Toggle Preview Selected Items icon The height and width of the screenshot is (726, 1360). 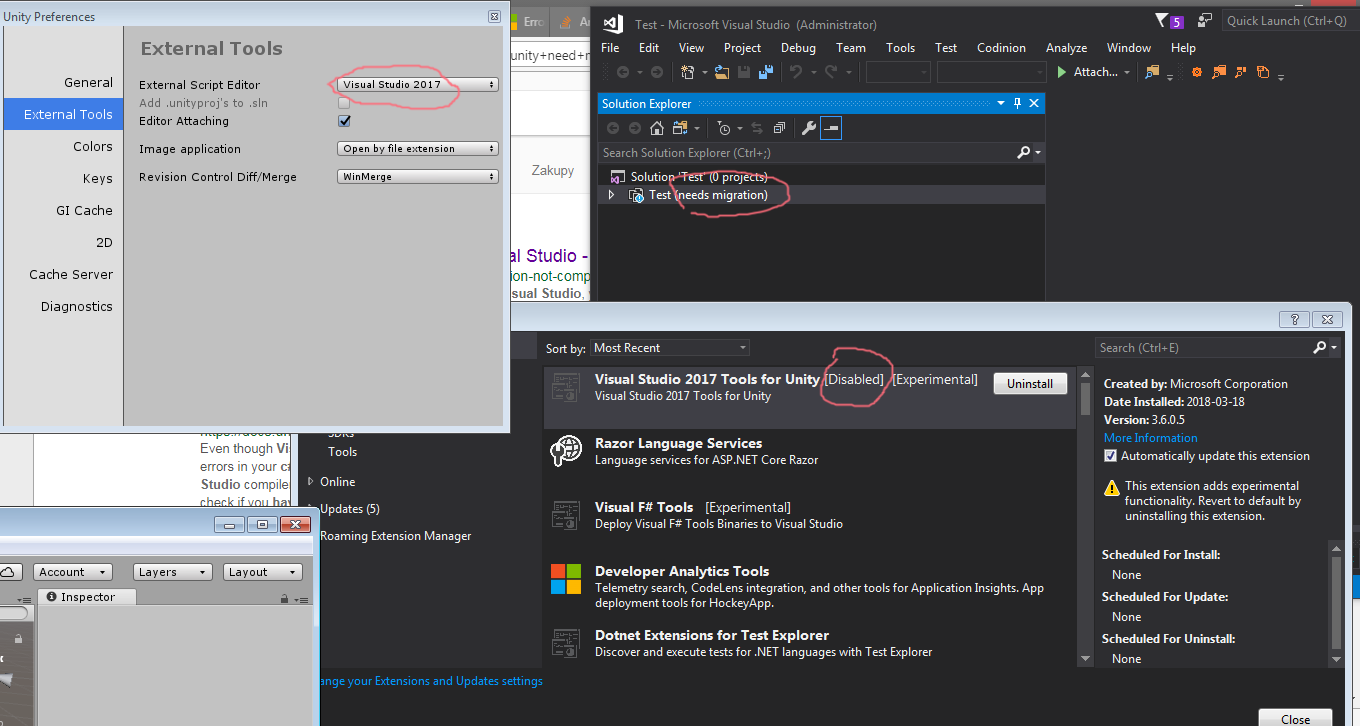(x=831, y=128)
